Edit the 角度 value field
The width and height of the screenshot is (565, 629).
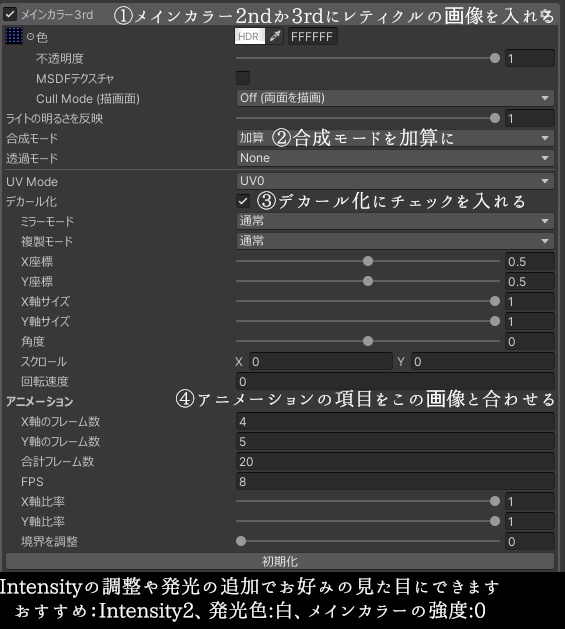click(530, 342)
